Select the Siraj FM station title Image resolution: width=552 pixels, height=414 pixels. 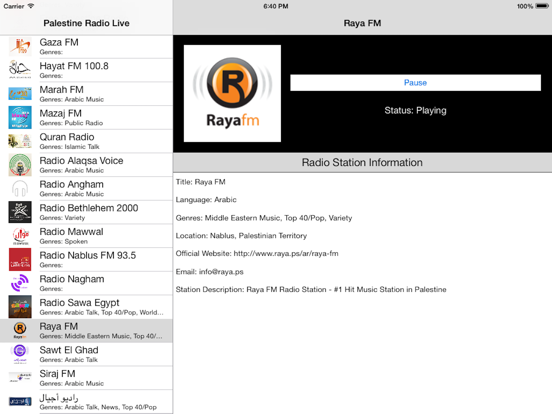point(57,374)
